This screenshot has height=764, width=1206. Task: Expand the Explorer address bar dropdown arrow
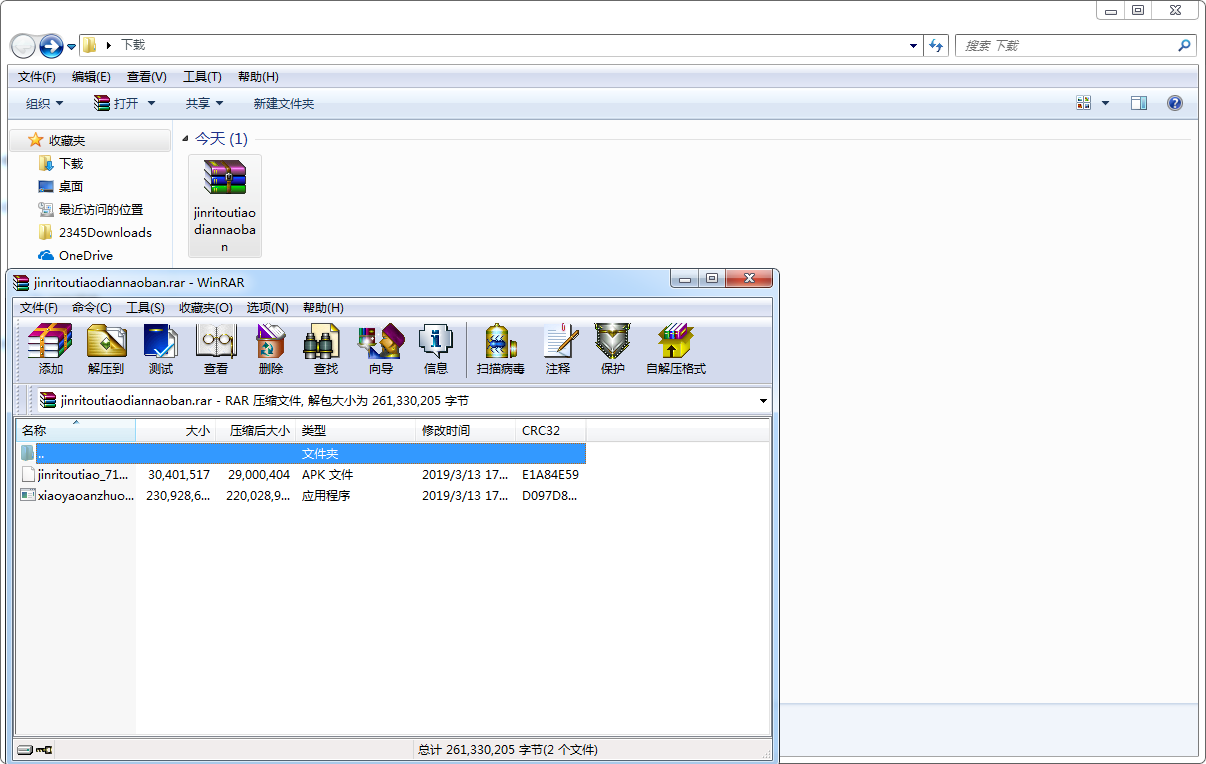point(913,45)
